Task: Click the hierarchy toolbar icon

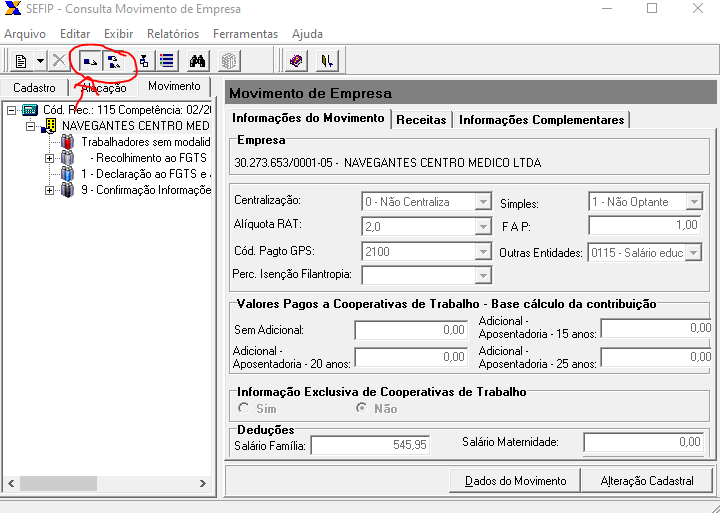Action: [144, 61]
